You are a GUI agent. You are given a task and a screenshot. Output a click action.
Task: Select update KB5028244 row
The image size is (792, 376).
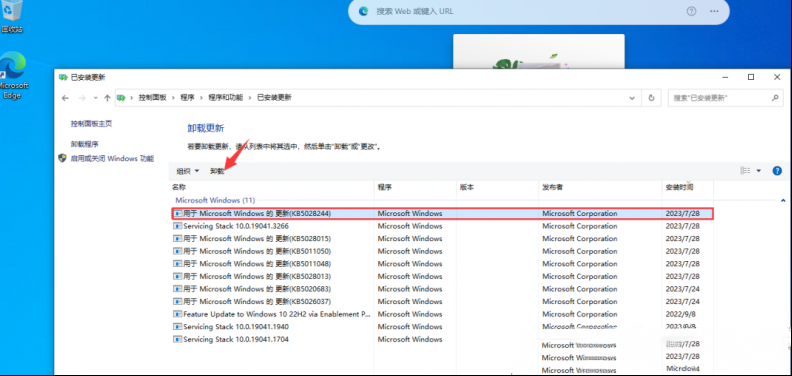click(x=442, y=213)
